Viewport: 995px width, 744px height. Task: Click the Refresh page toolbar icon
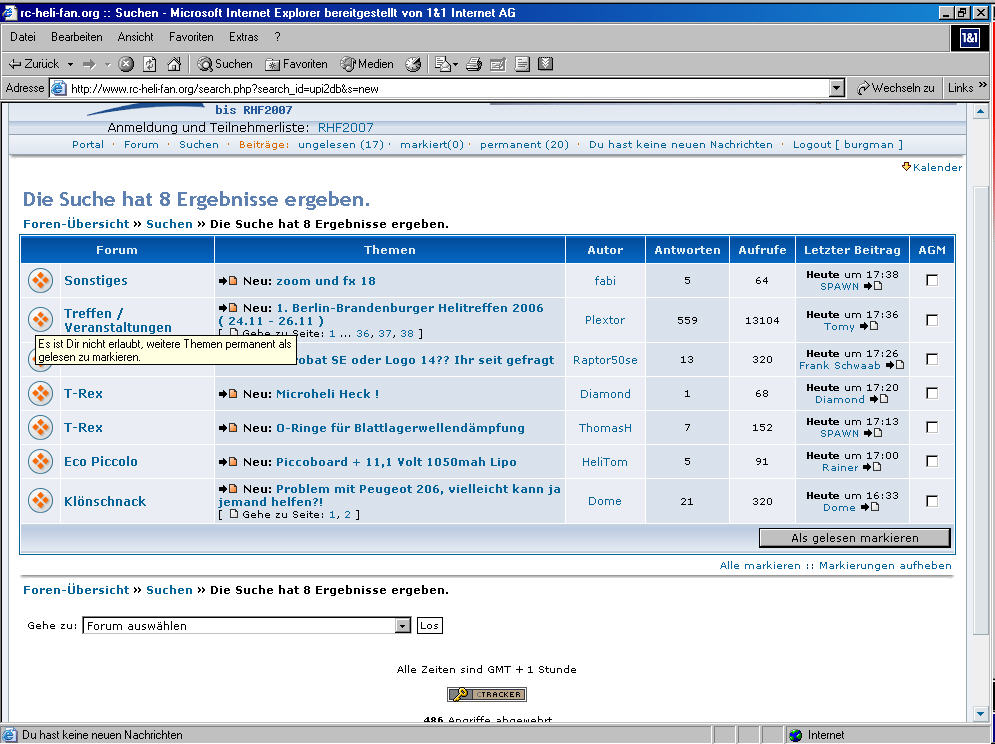[150, 63]
